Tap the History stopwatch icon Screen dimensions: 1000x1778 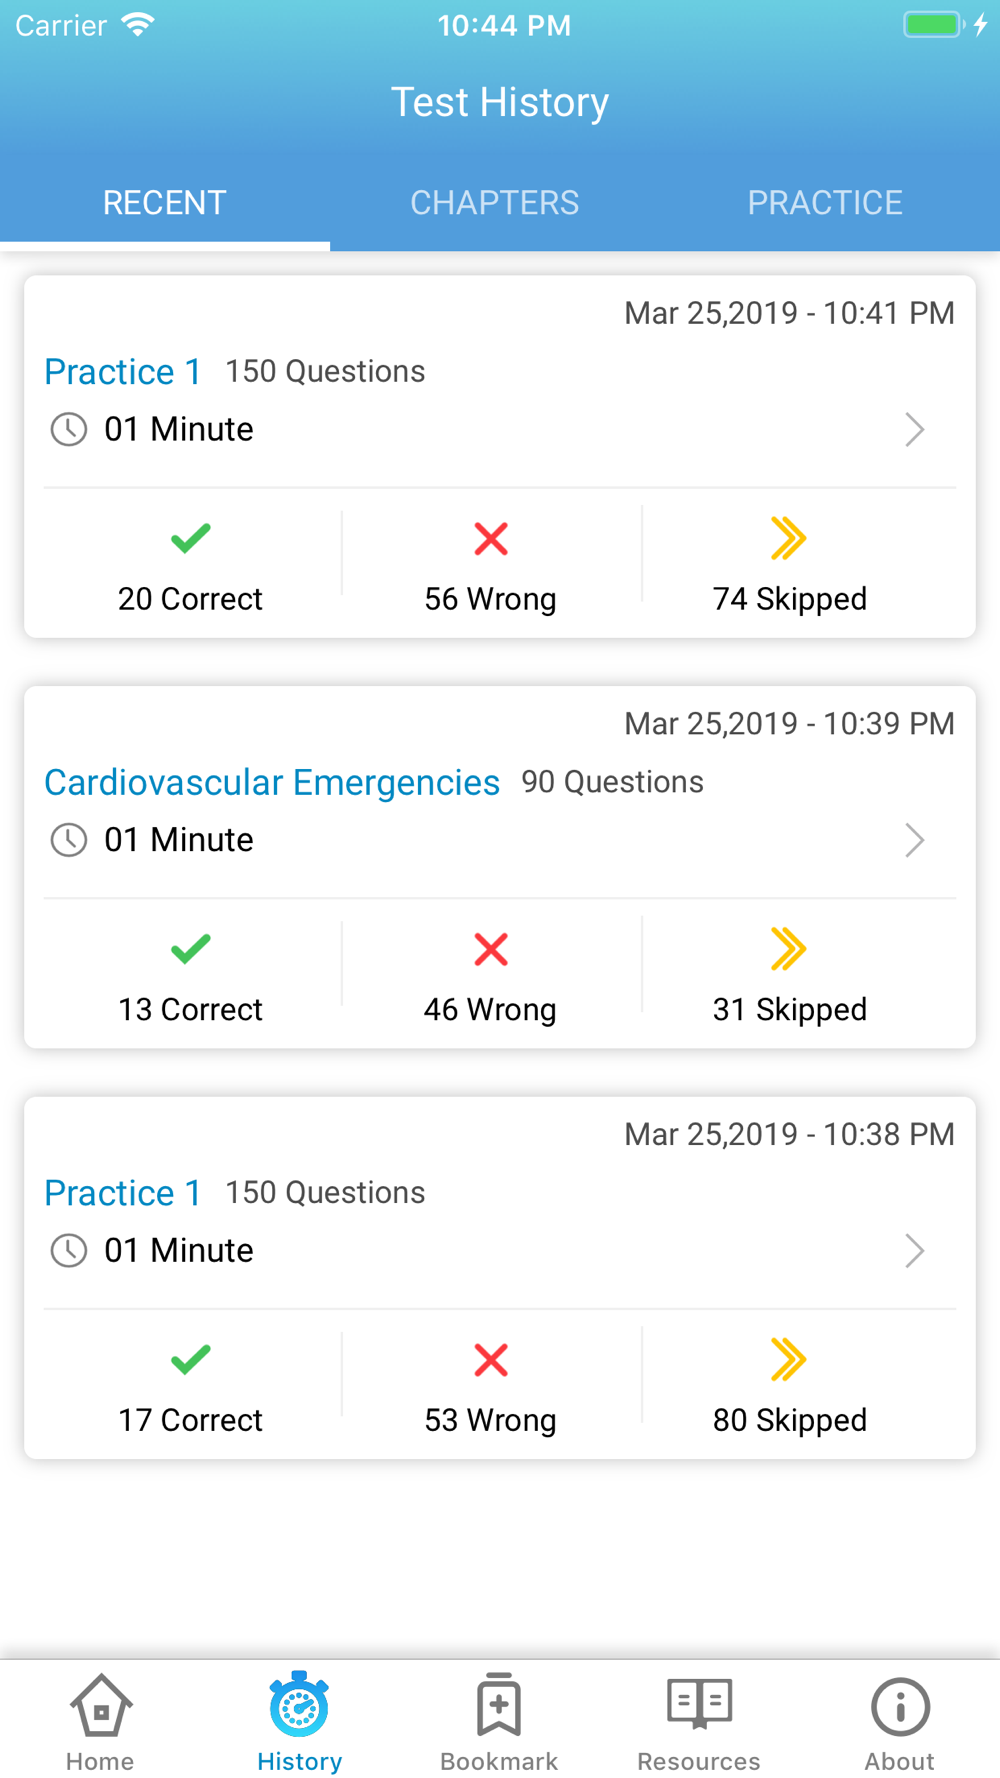click(299, 1704)
